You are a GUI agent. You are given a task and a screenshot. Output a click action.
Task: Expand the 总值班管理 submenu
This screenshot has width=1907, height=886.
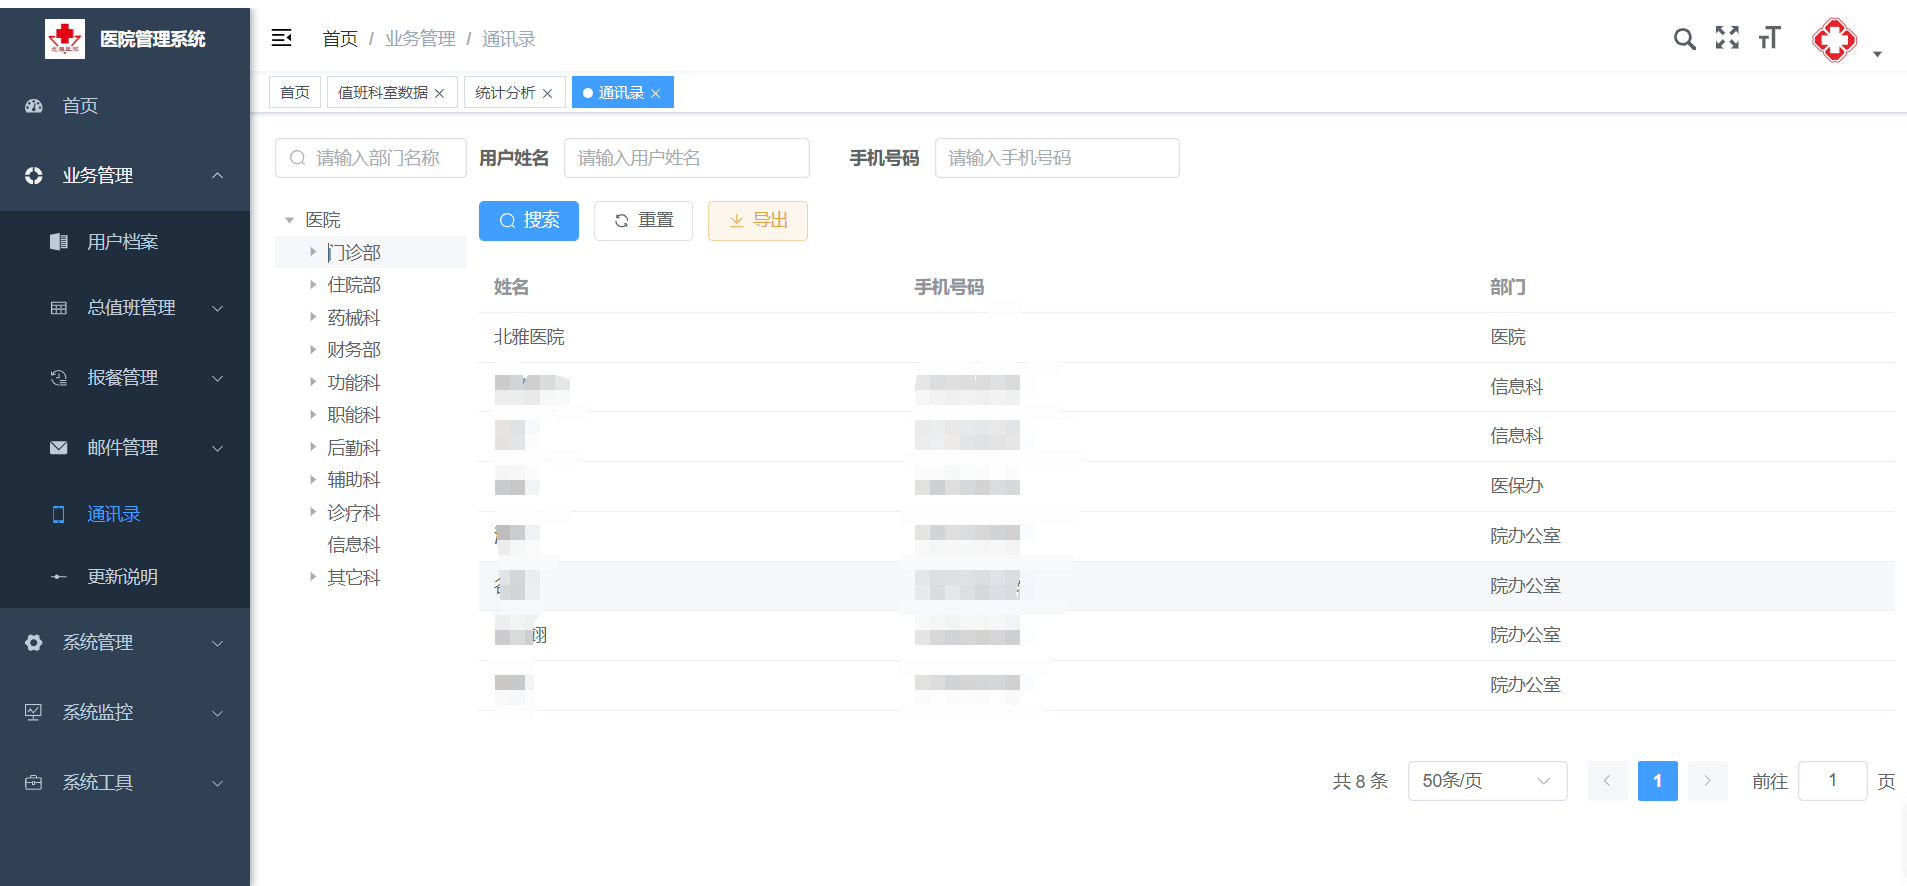[x=131, y=308]
